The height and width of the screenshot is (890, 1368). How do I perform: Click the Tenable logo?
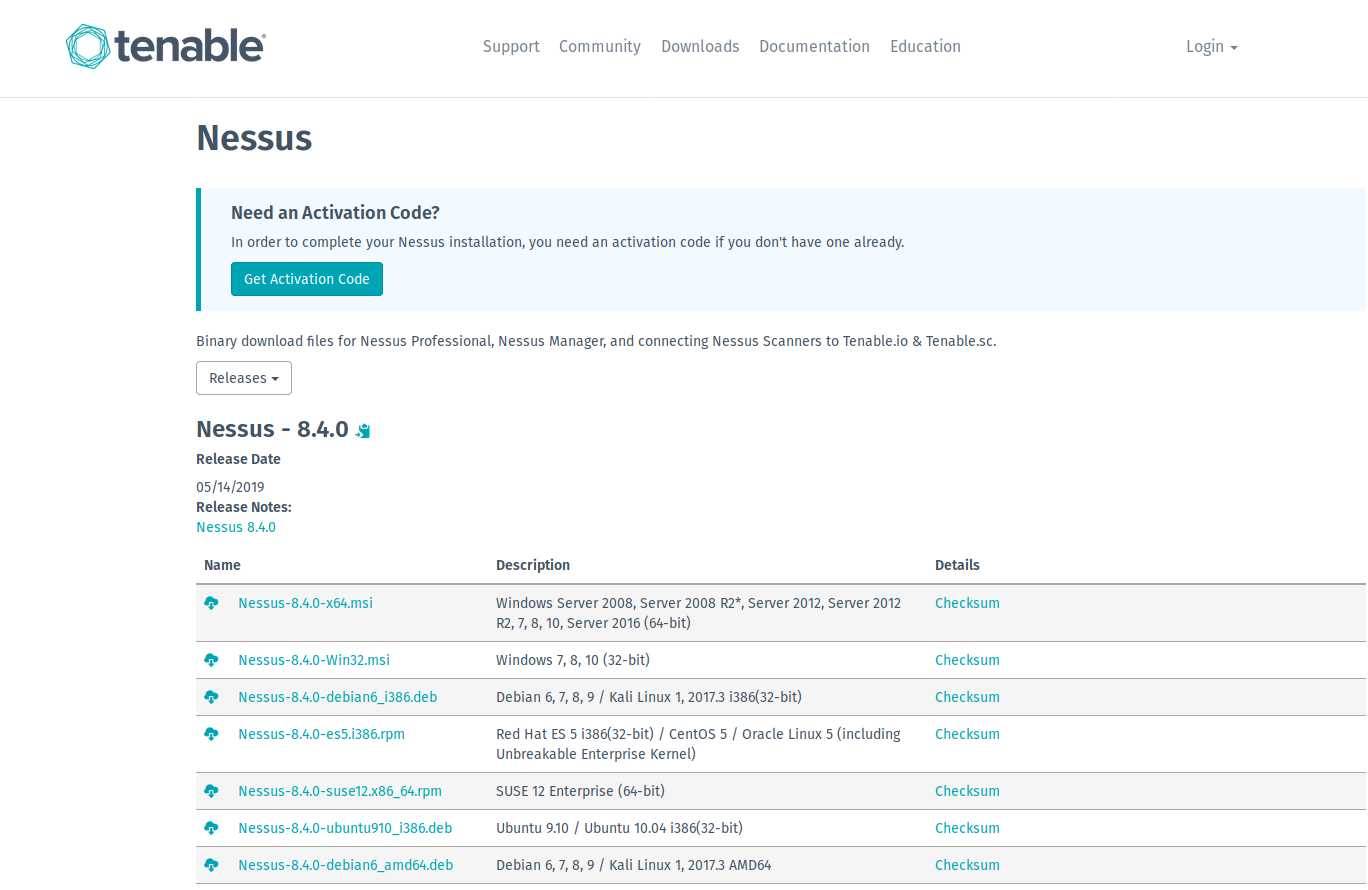tap(165, 46)
